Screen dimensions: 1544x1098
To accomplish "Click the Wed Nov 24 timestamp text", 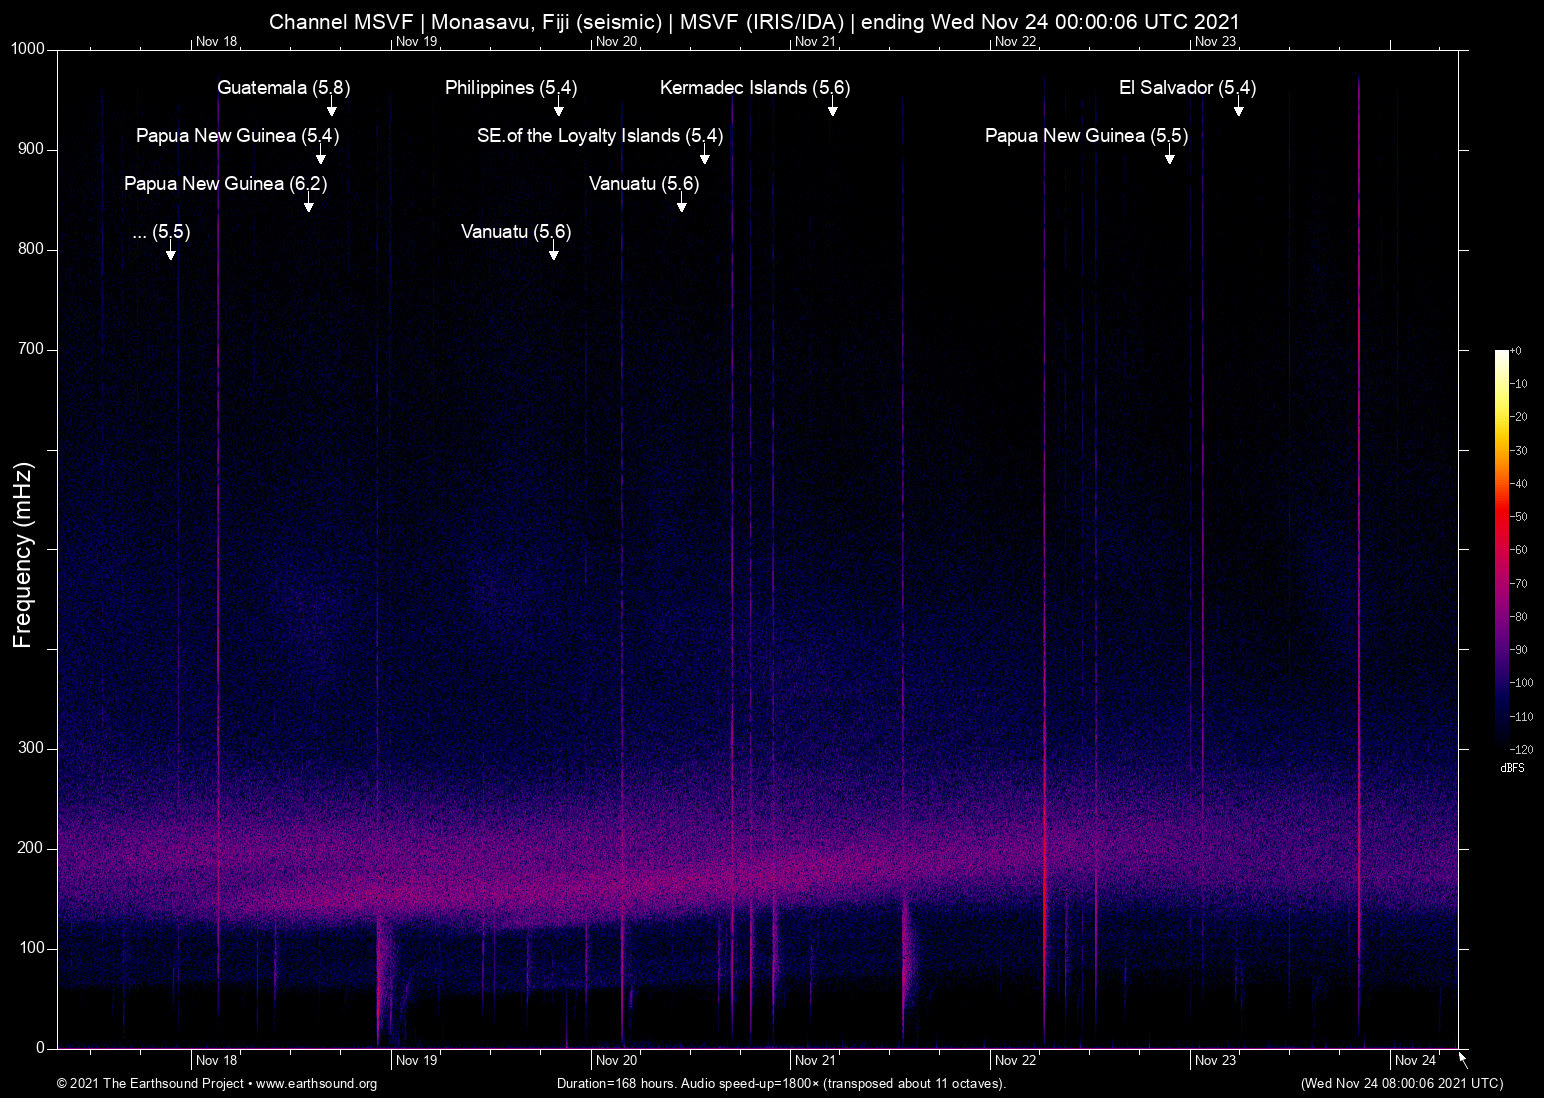I will (x=1400, y=1084).
